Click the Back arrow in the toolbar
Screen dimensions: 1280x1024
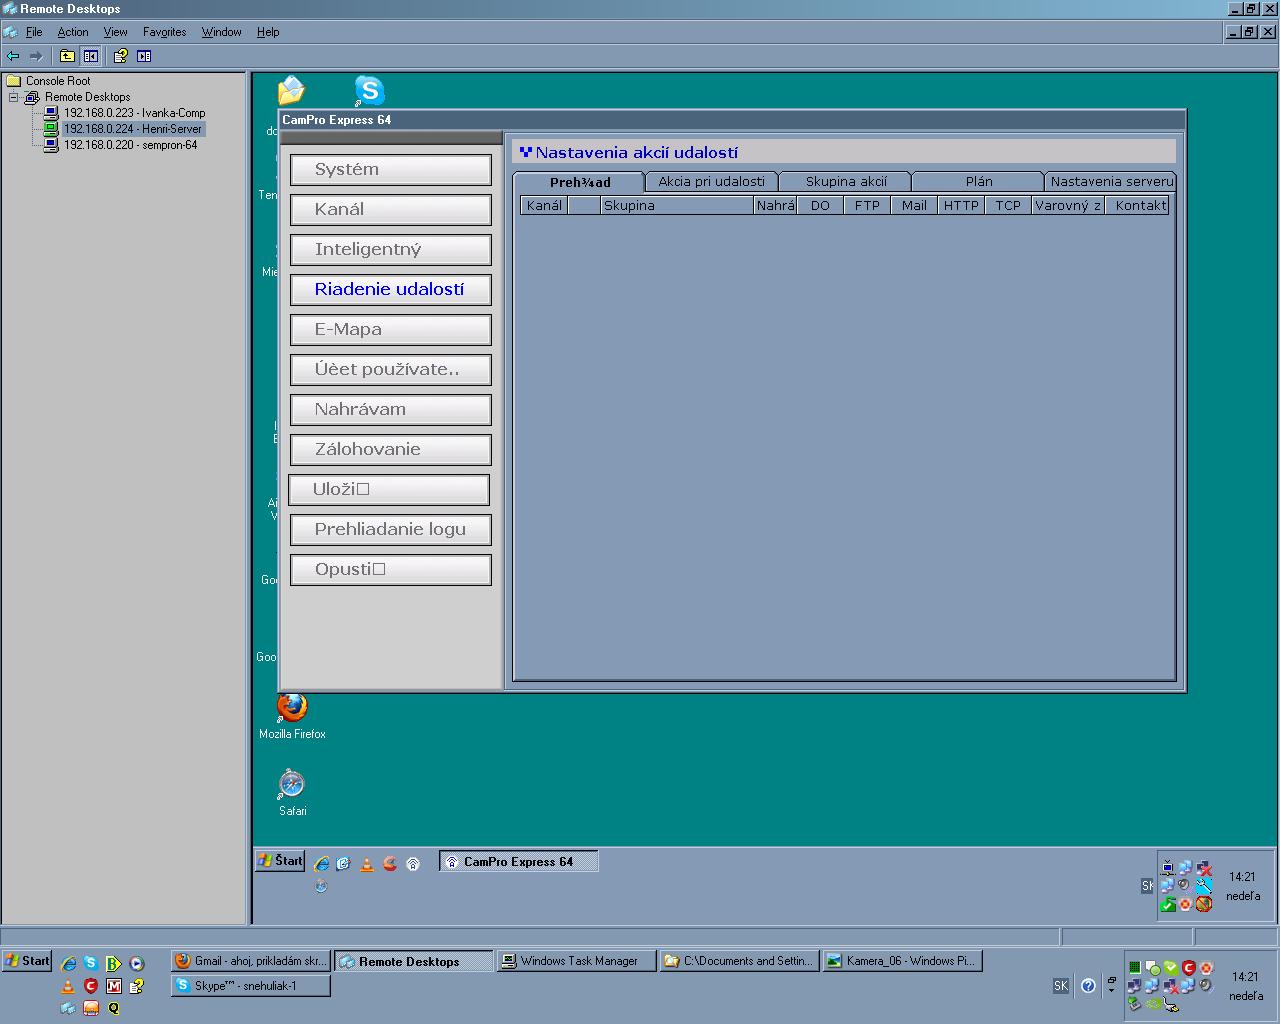click(x=13, y=56)
